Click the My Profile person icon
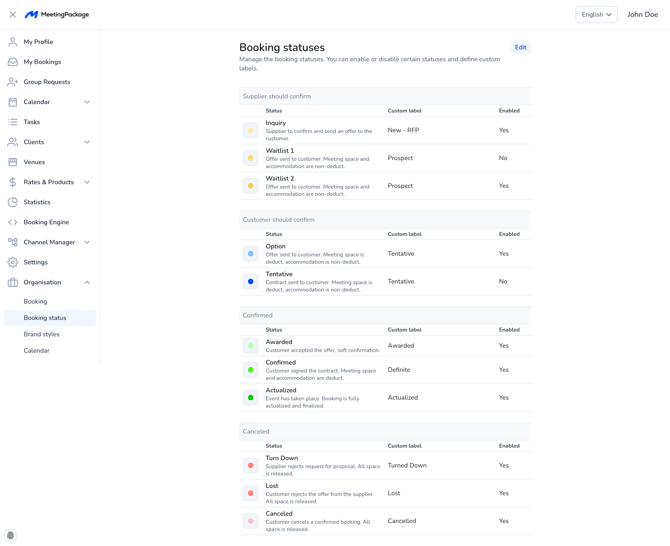Viewport: 670px width, 546px height. (13, 42)
